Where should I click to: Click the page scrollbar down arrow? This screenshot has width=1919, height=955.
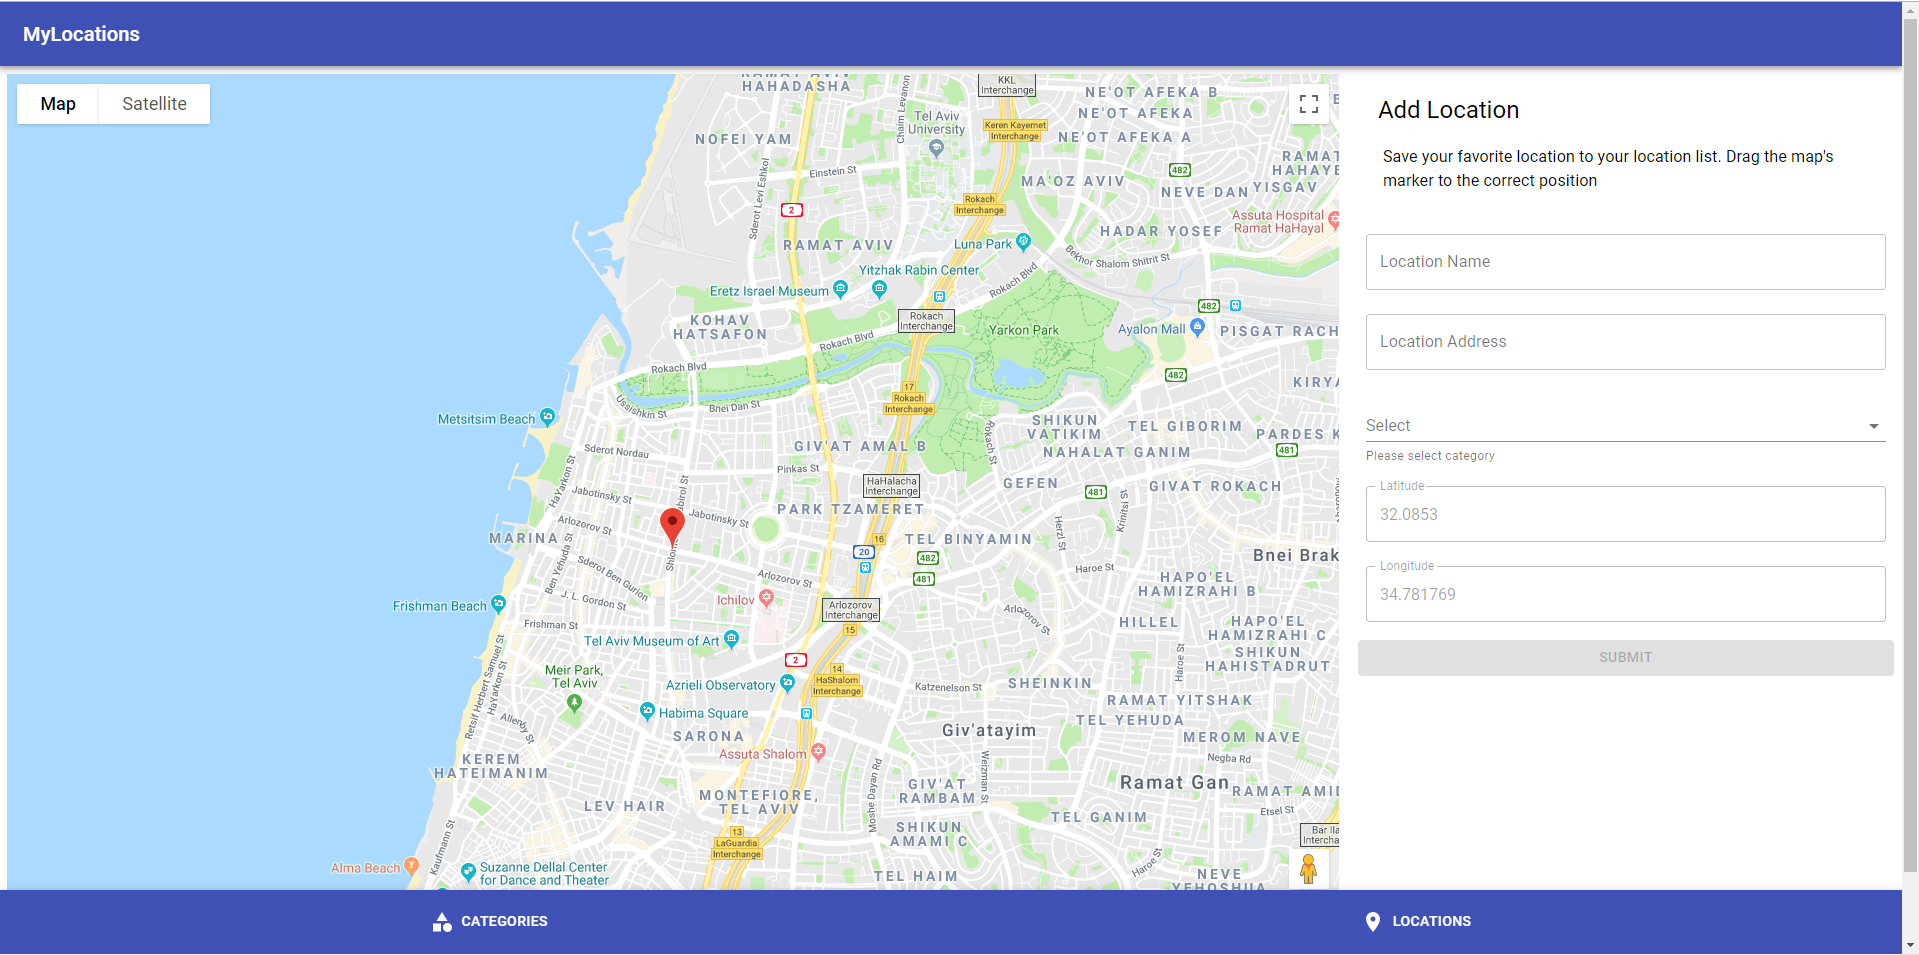point(1910,945)
